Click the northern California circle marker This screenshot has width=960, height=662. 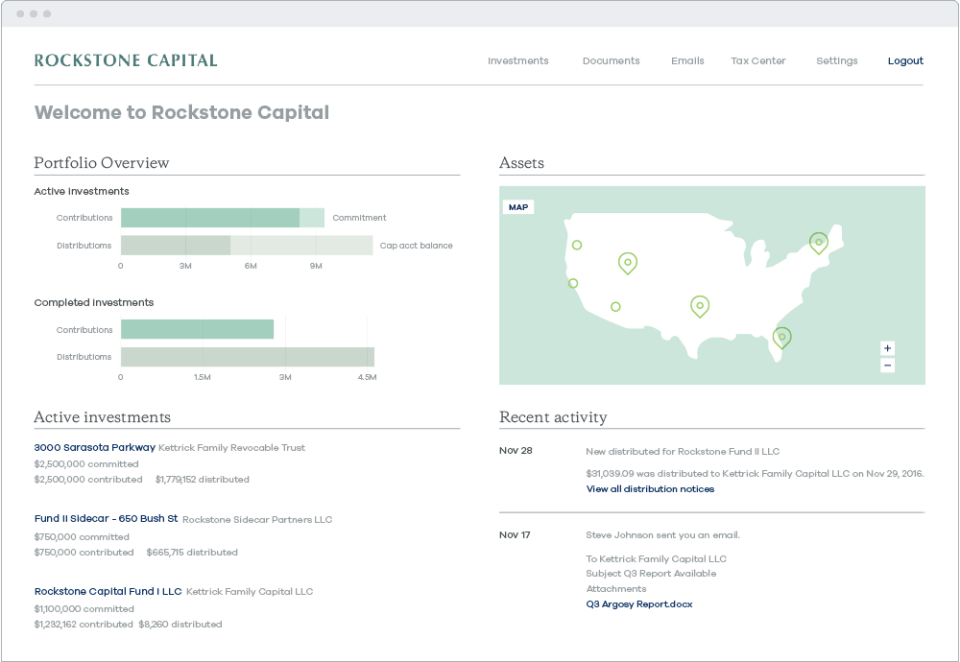pos(577,245)
